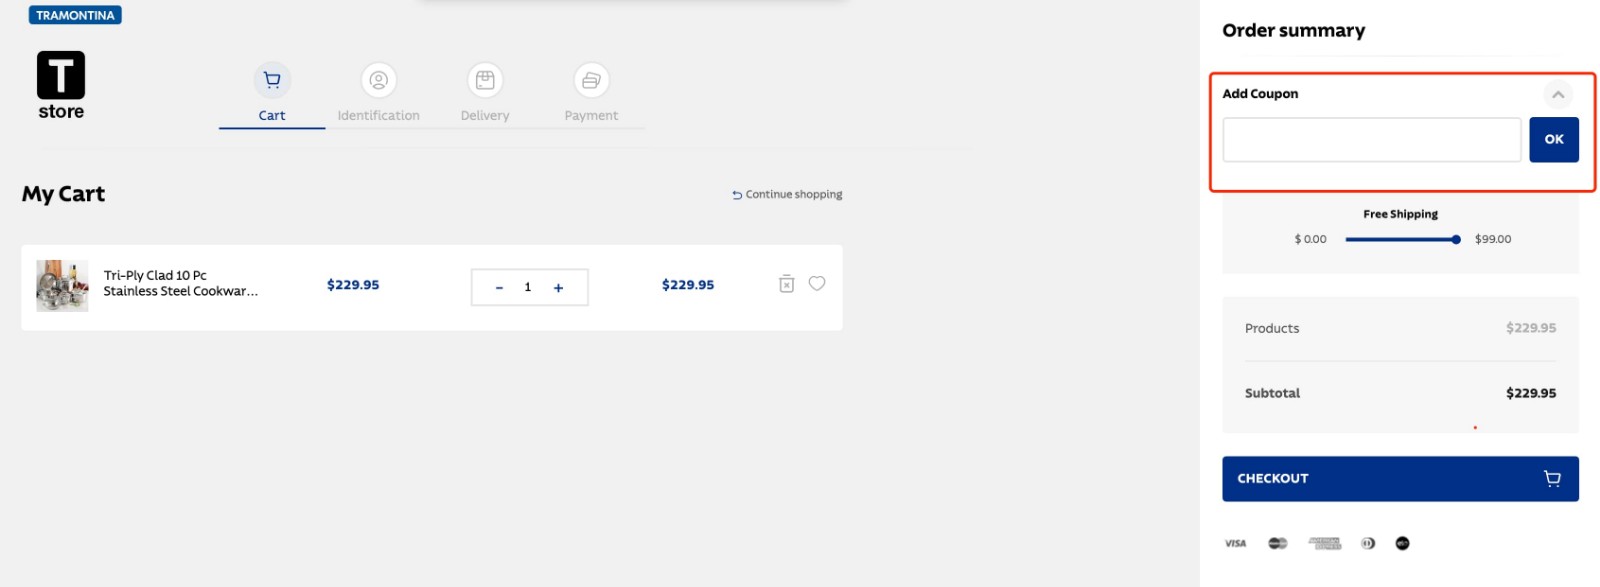Image resolution: width=1600 pixels, height=587 pixels.
Task: Click the Subtotal label
Action: pyautogui.click(x=1272, y=393)
